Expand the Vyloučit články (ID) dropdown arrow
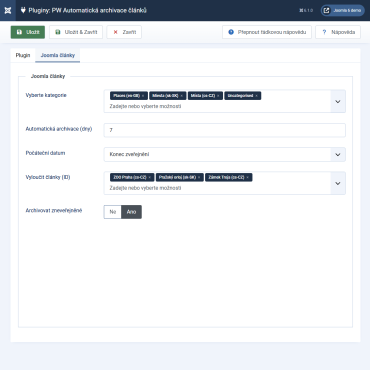This screenshot has height=370, width=370. pos(338,183)
